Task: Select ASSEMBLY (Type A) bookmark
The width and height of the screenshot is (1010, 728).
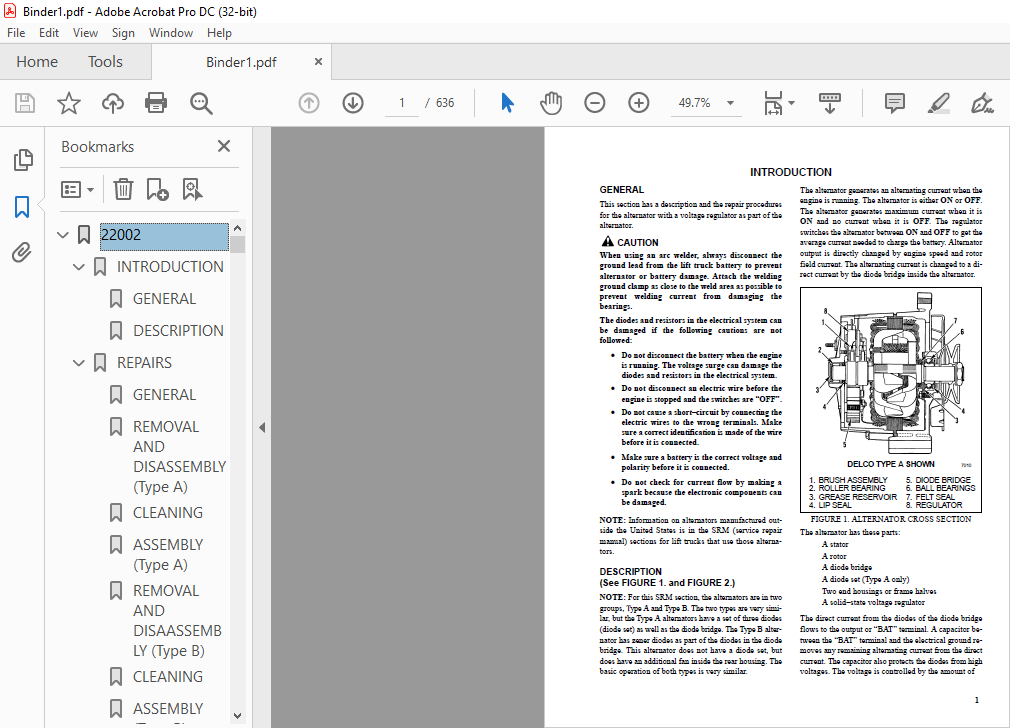Action: point(167,555)
